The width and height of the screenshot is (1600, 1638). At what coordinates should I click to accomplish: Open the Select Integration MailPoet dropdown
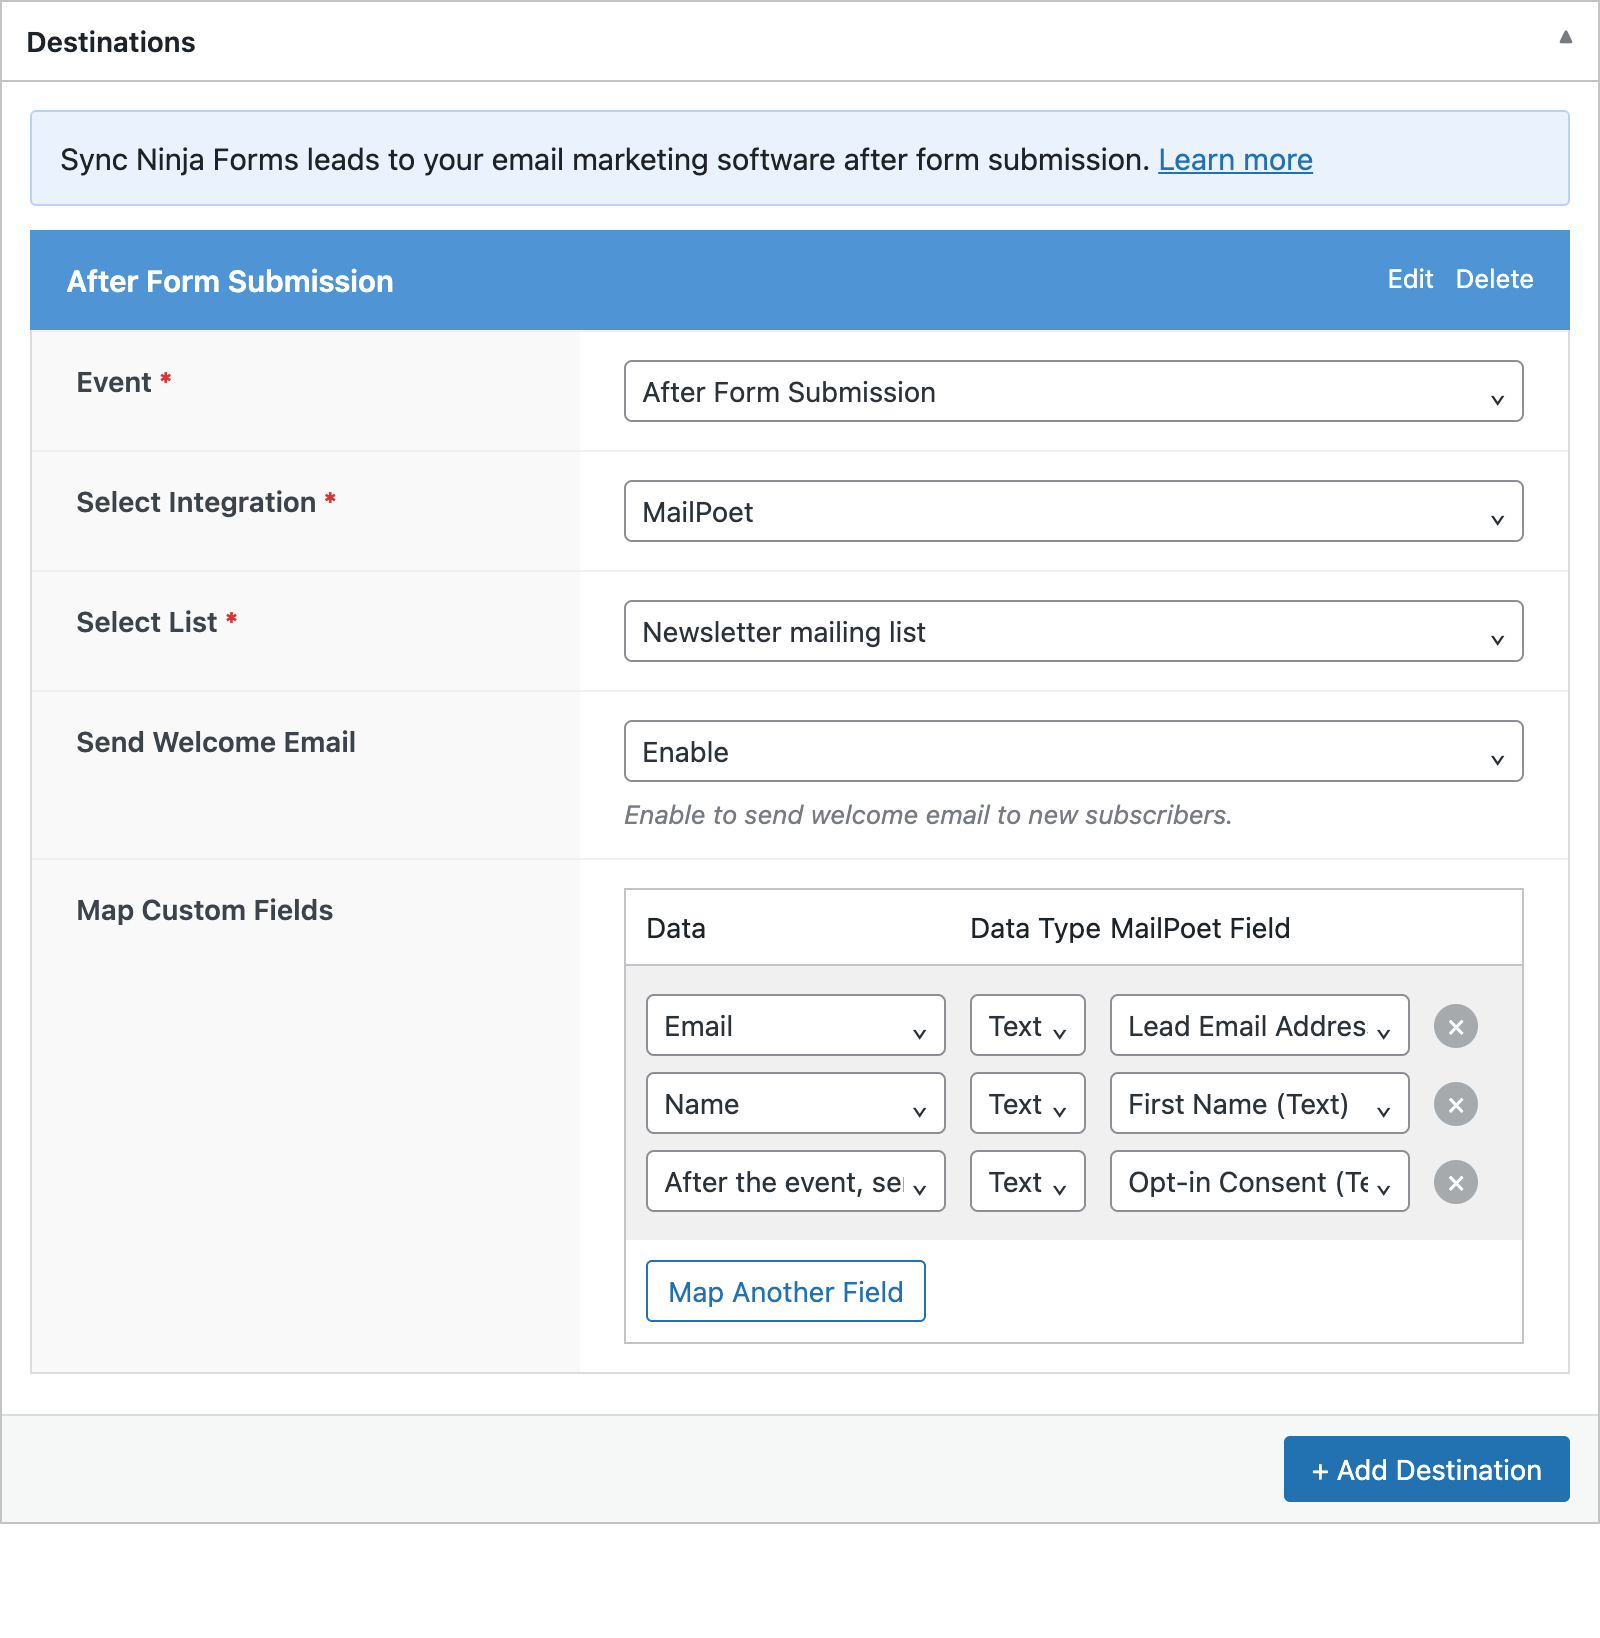(x=1073, y=511)
